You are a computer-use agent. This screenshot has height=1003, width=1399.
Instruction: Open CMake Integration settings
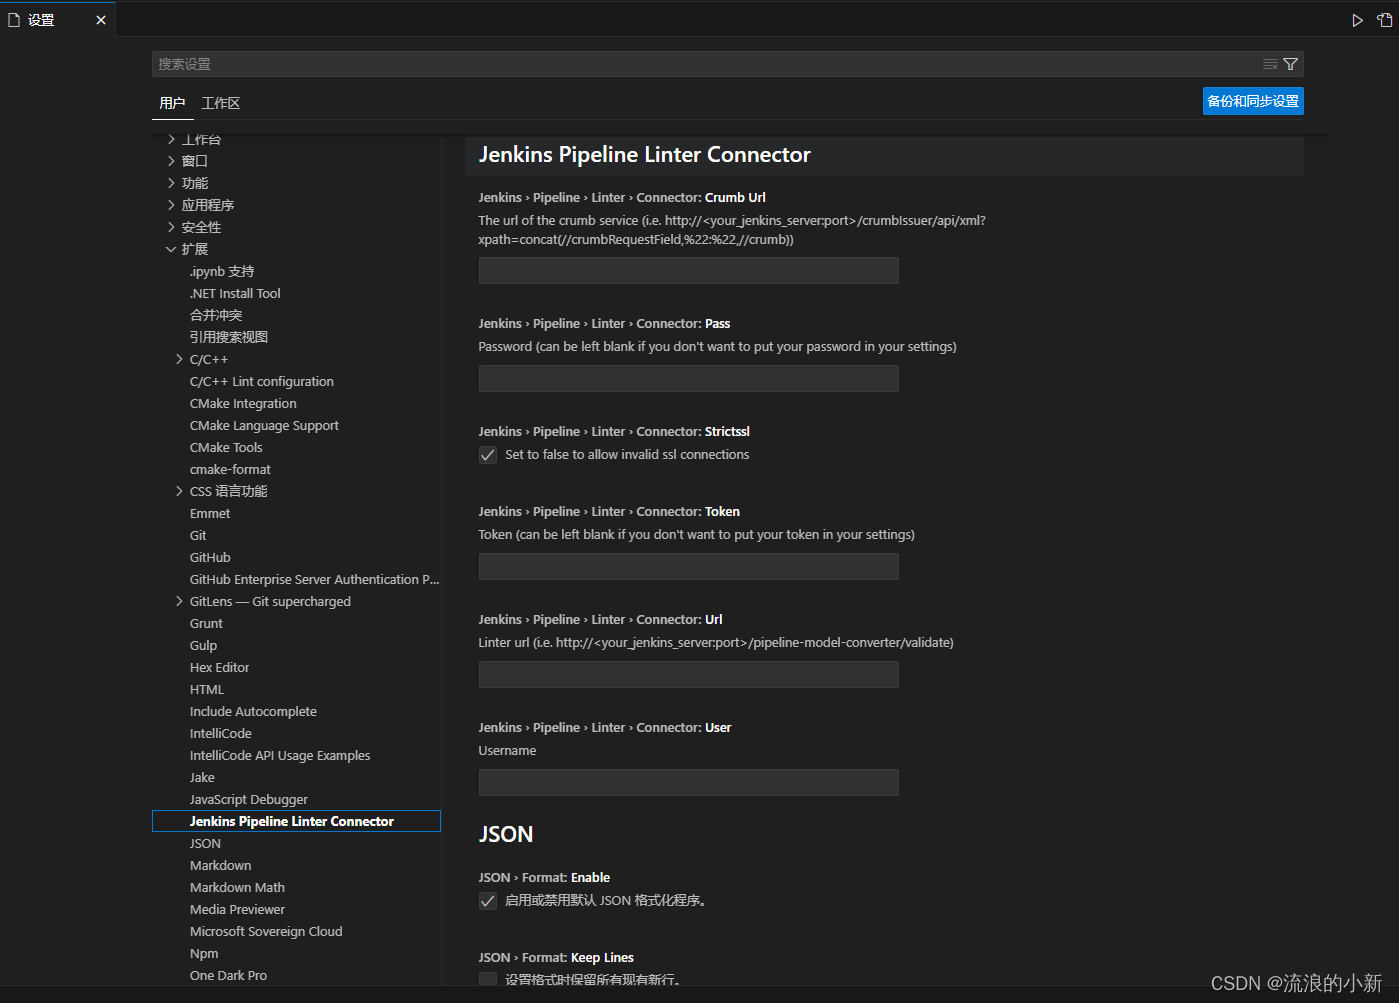[x=243, y=403]
